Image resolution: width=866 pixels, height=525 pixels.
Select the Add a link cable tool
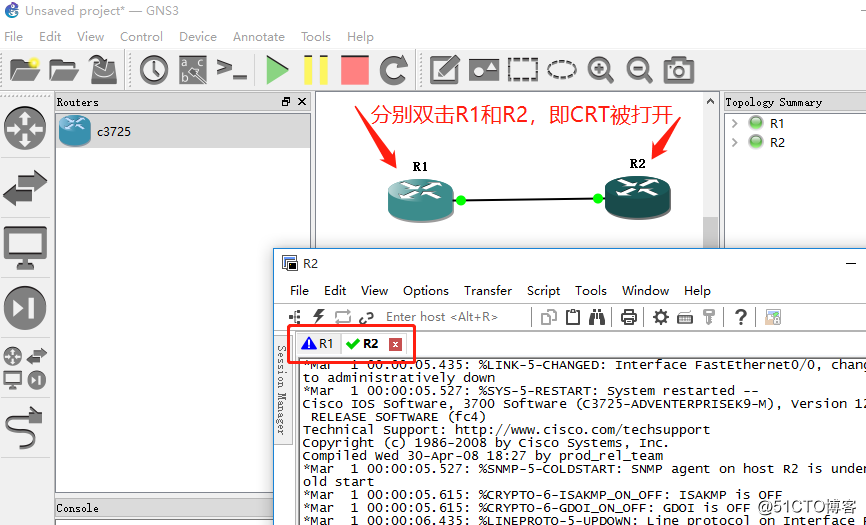coord(23,428)
